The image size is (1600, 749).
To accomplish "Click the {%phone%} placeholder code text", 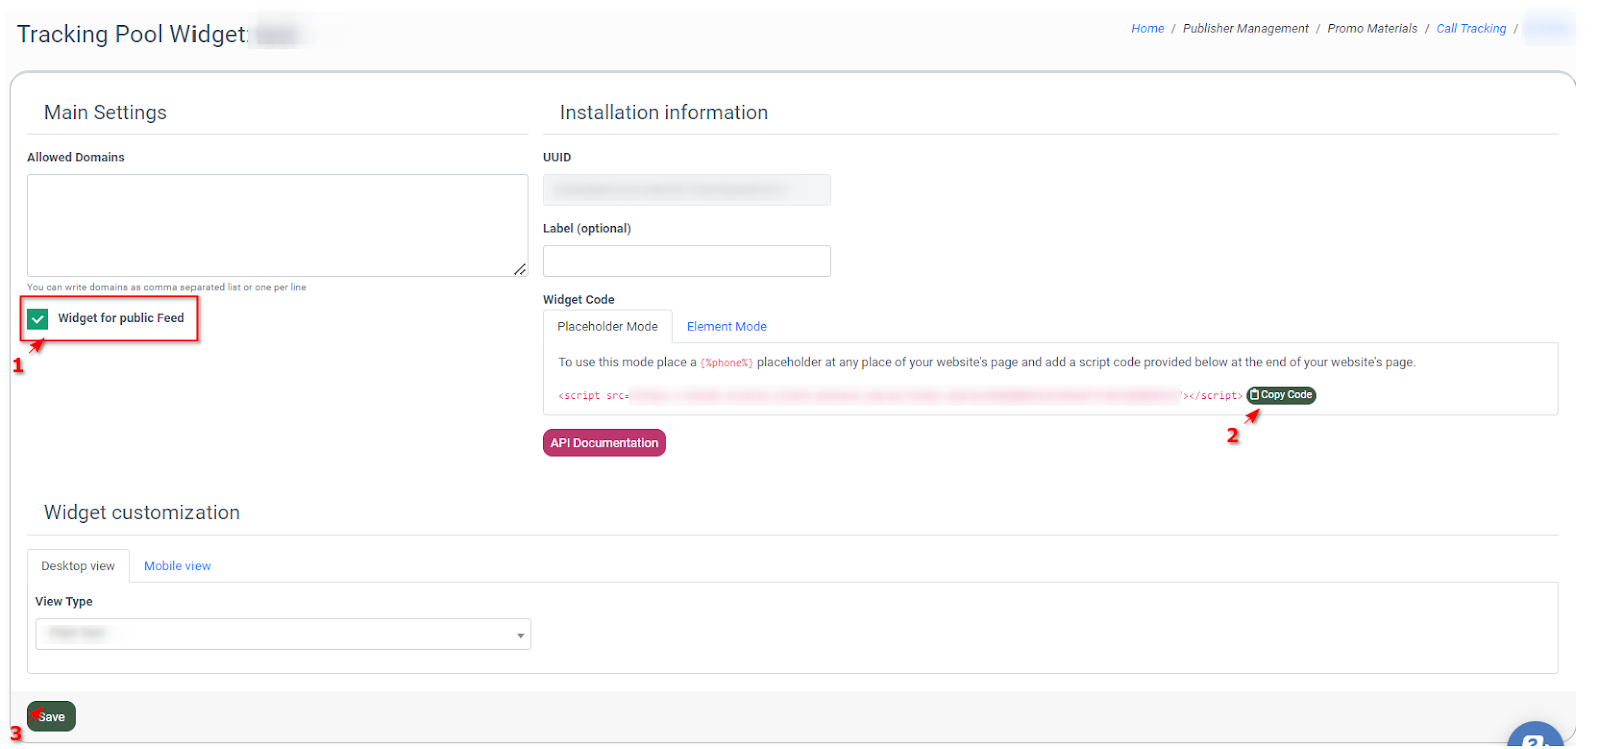I will pos(727,363).
